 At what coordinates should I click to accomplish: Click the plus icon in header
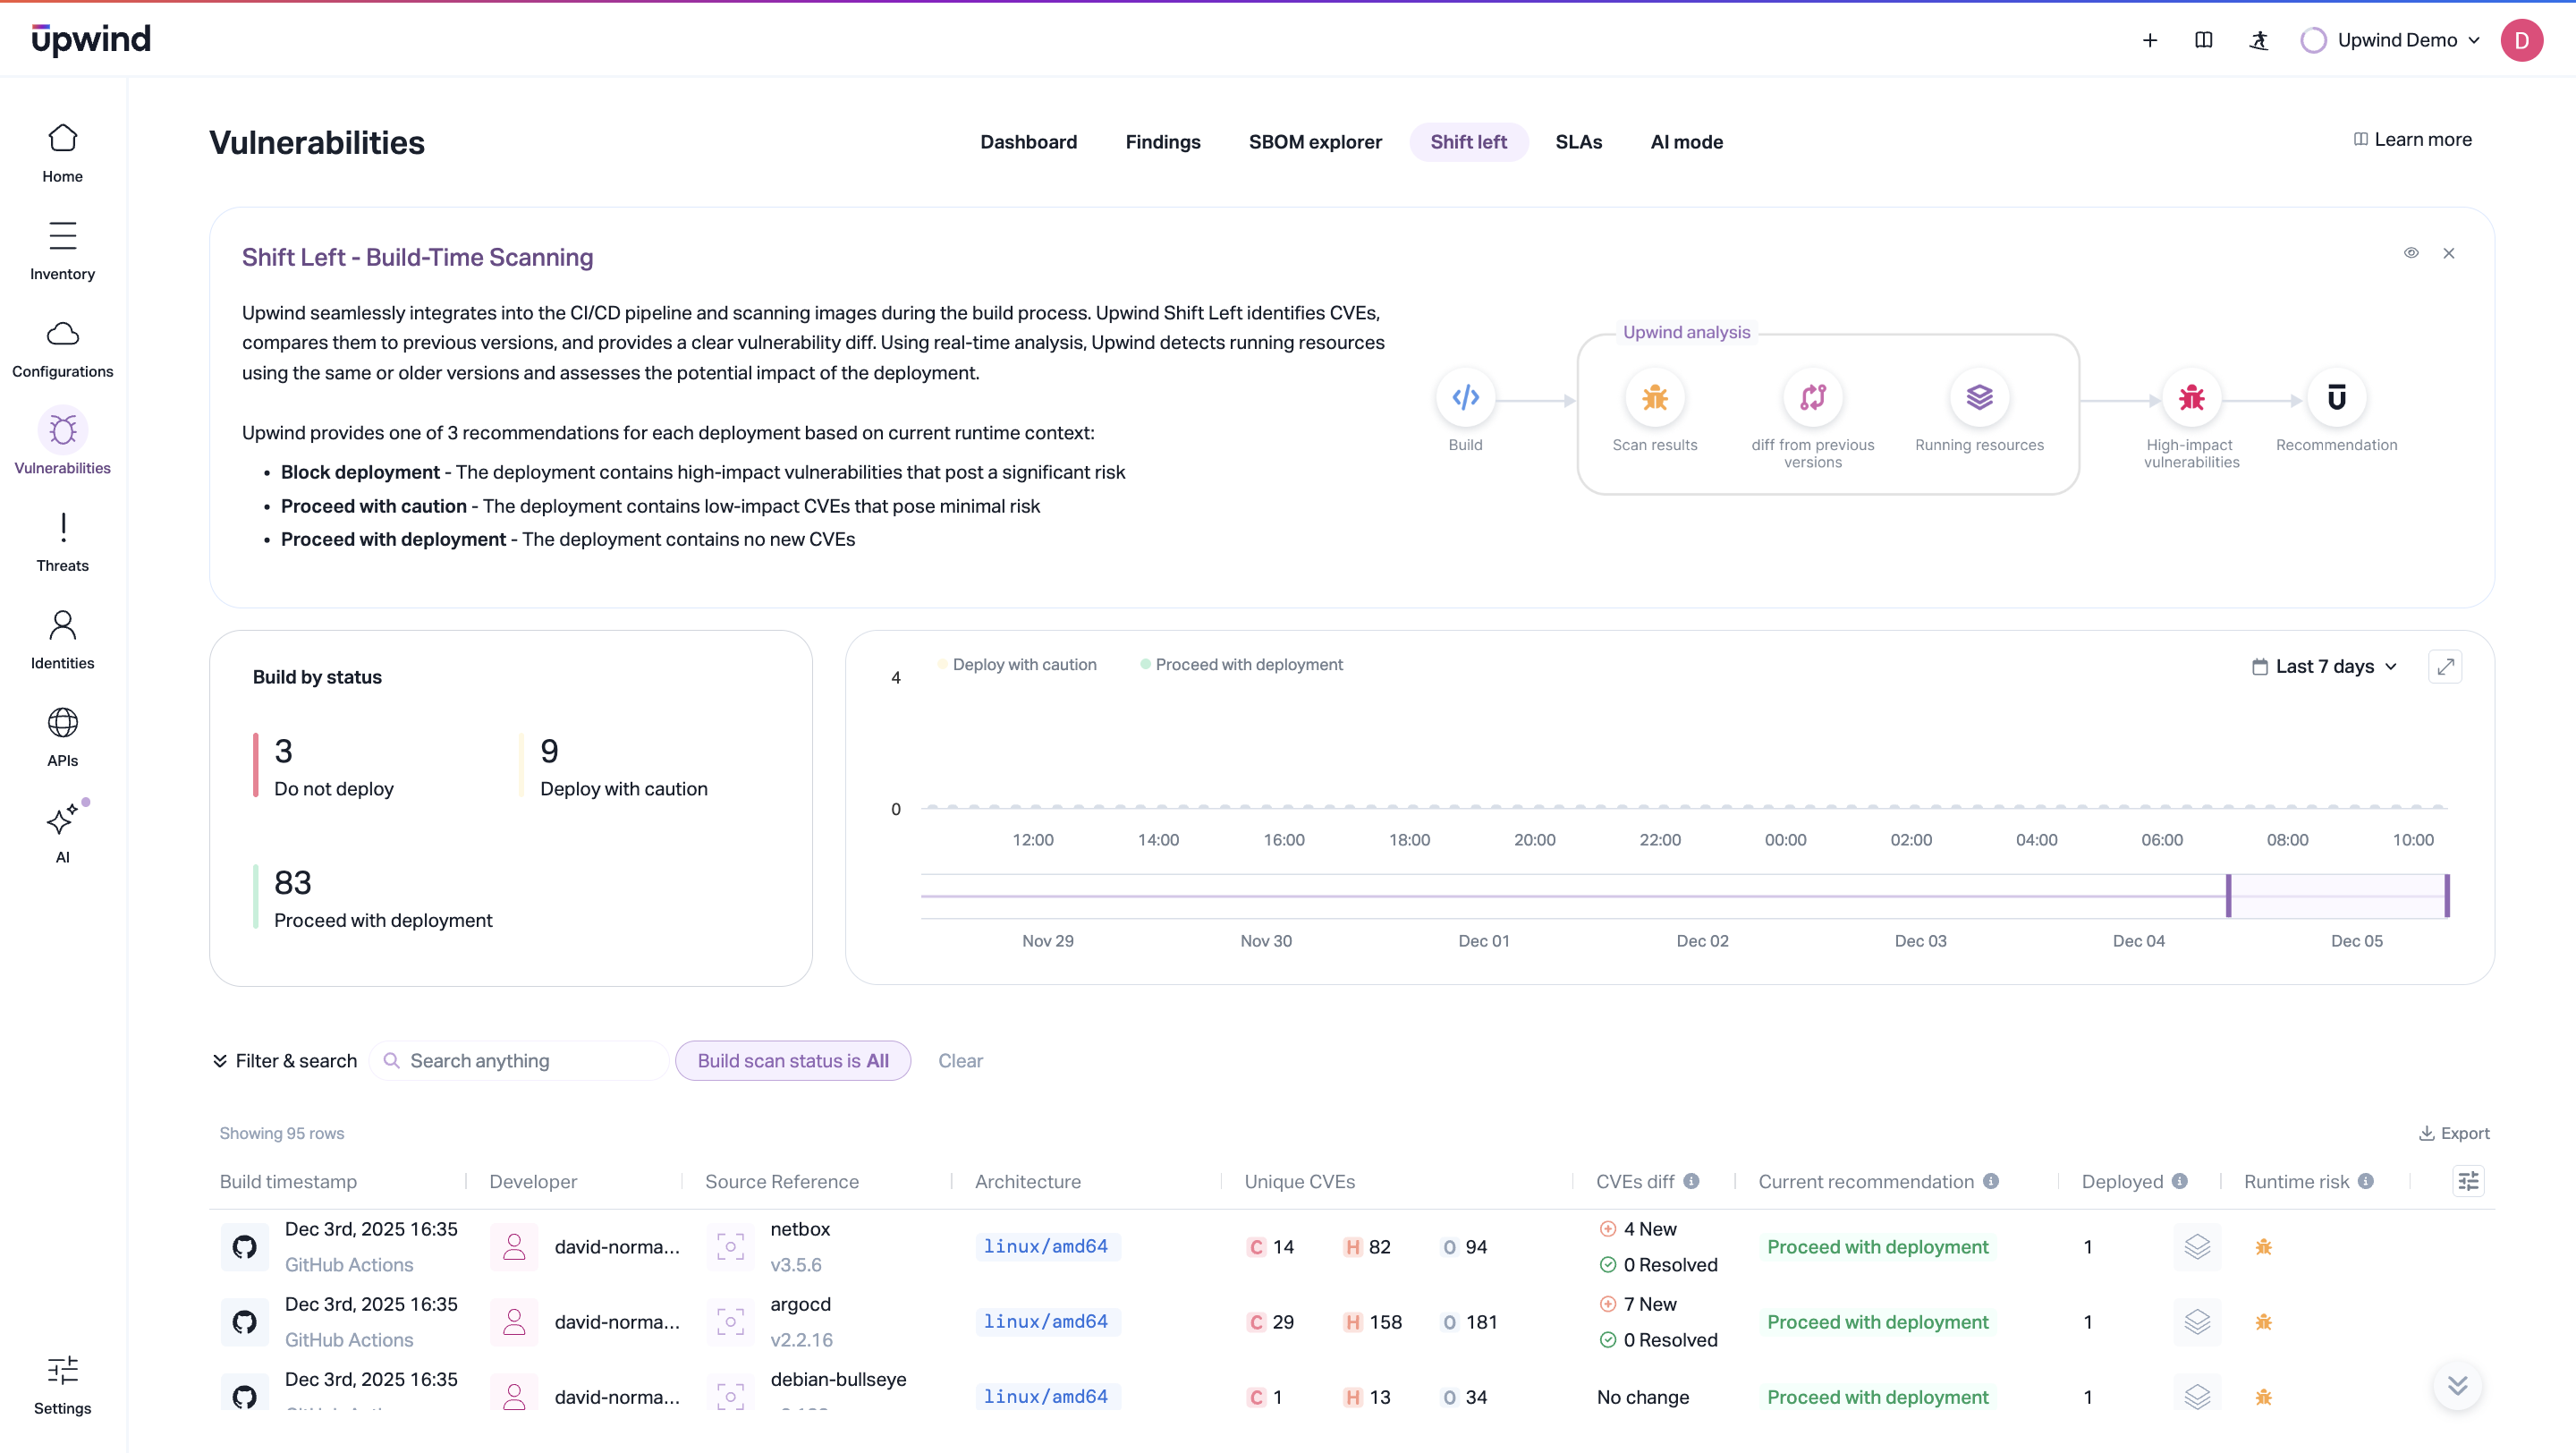pyautogui.click(x=2149, y=40)
